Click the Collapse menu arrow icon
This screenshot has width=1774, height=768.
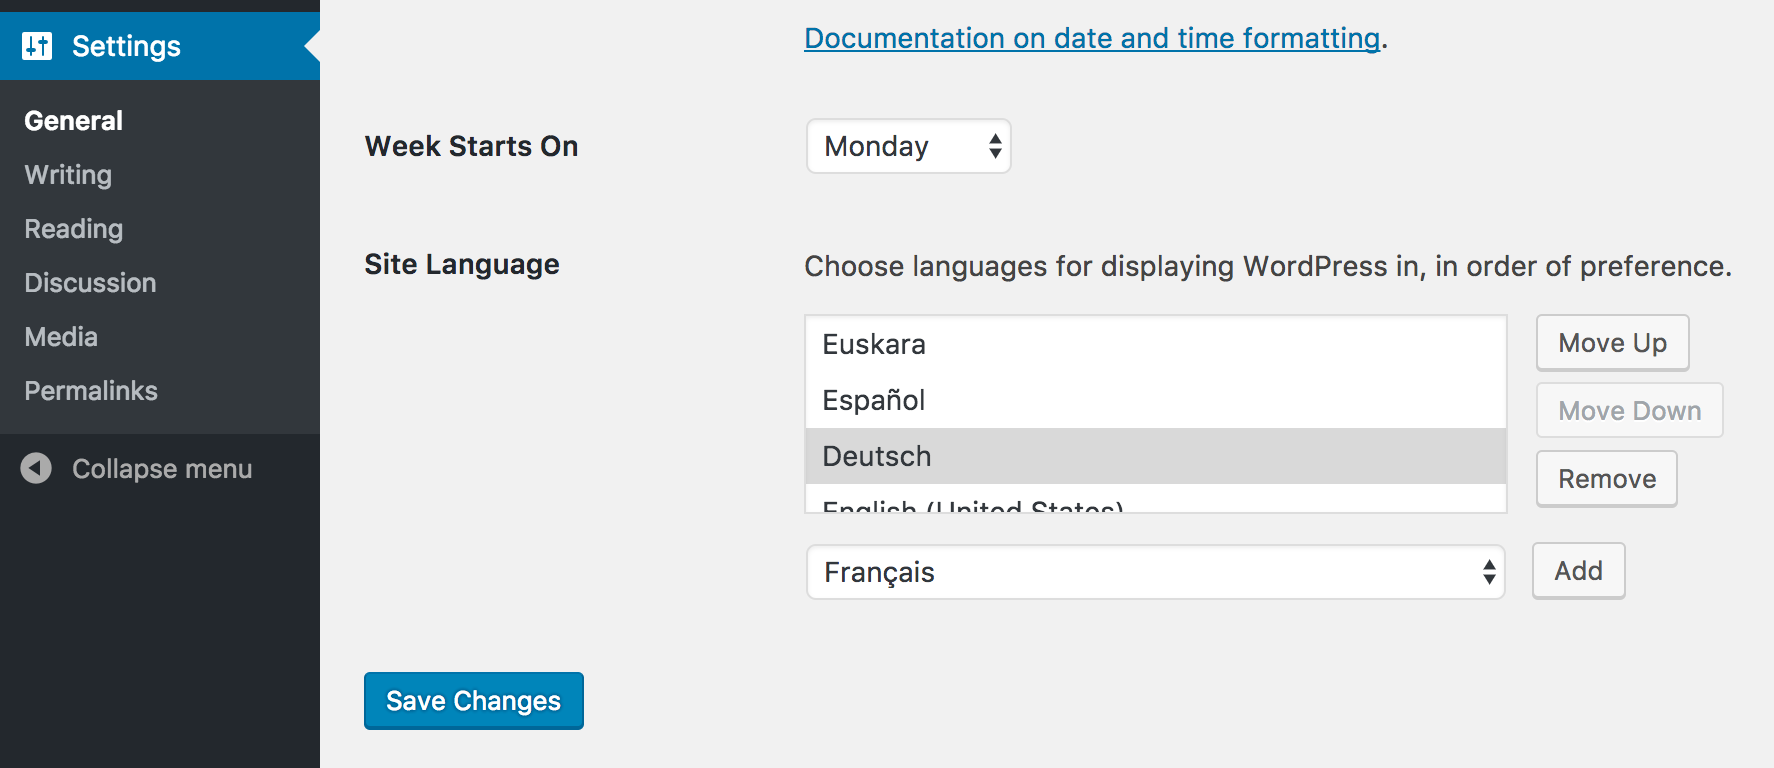(x=37, y=468)
